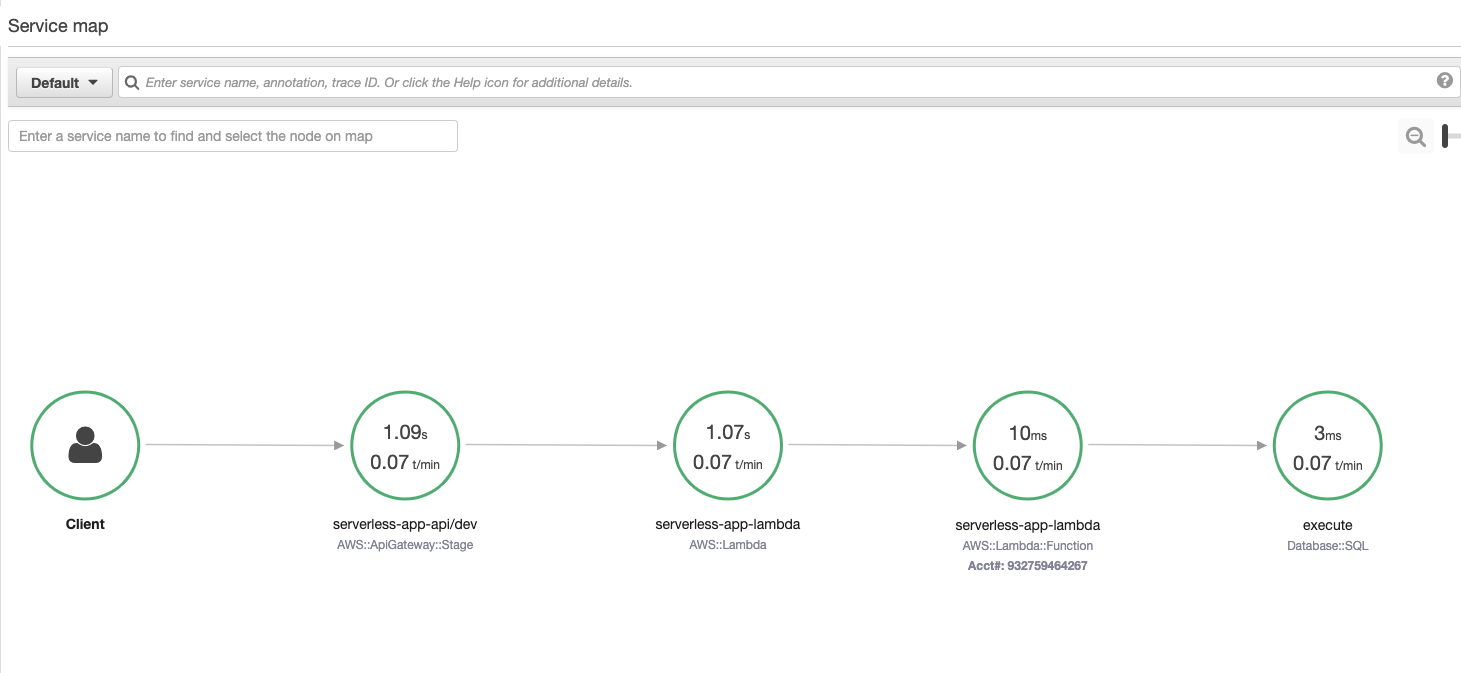Screen dimensions: 1461x673
Task: Click the Acct# 932759464267 label
Action: [1027, 566]
